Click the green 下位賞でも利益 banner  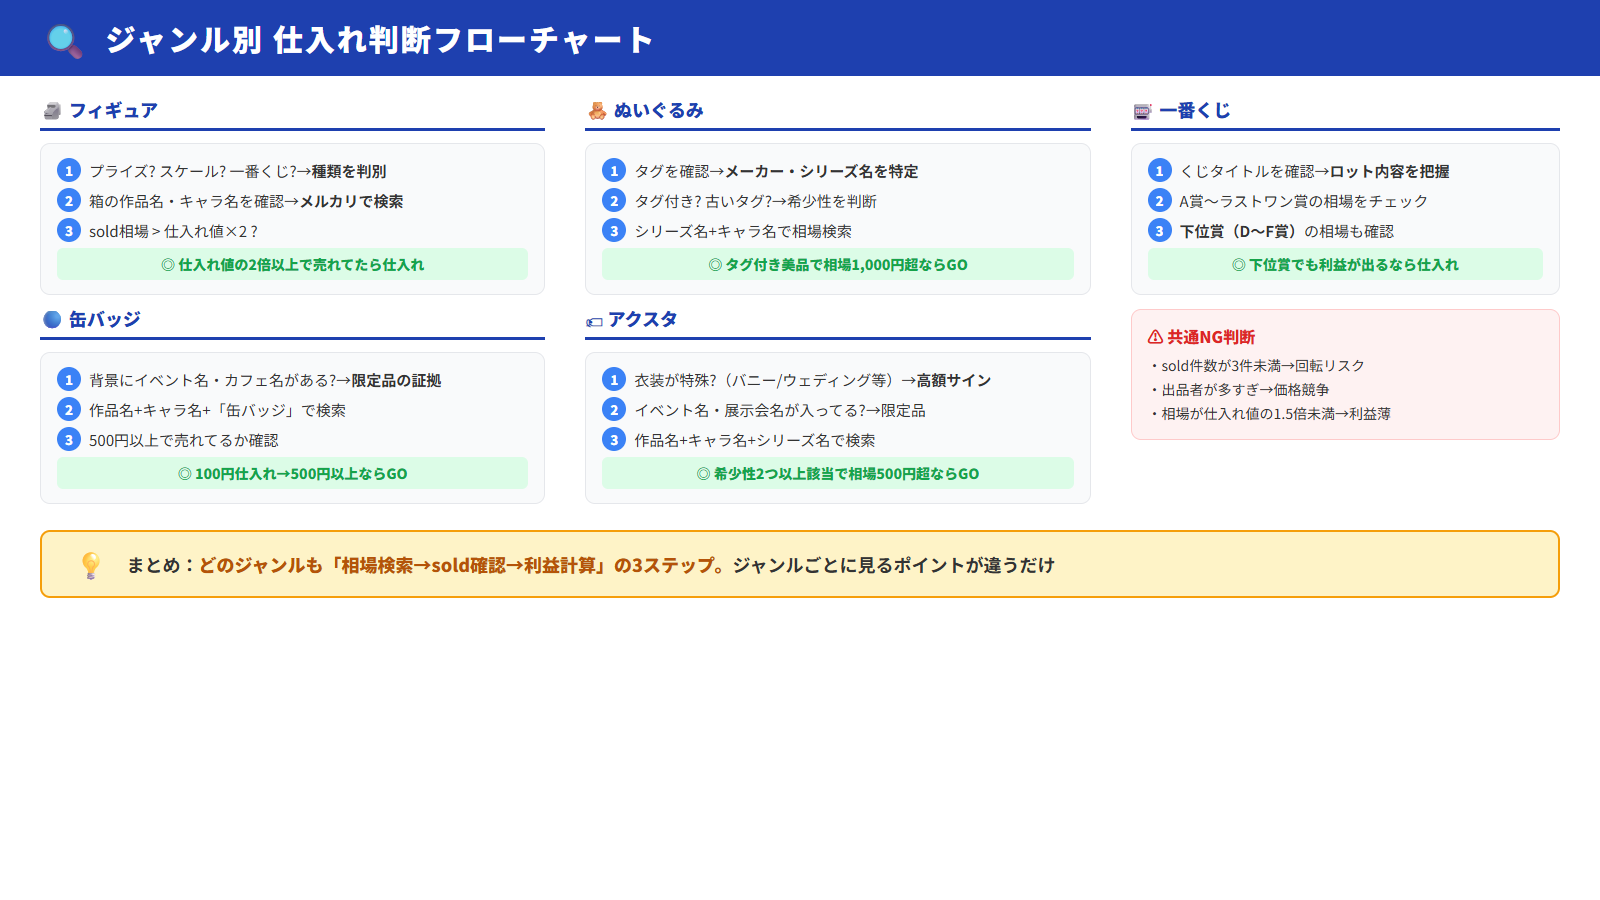click(1344, 264)
